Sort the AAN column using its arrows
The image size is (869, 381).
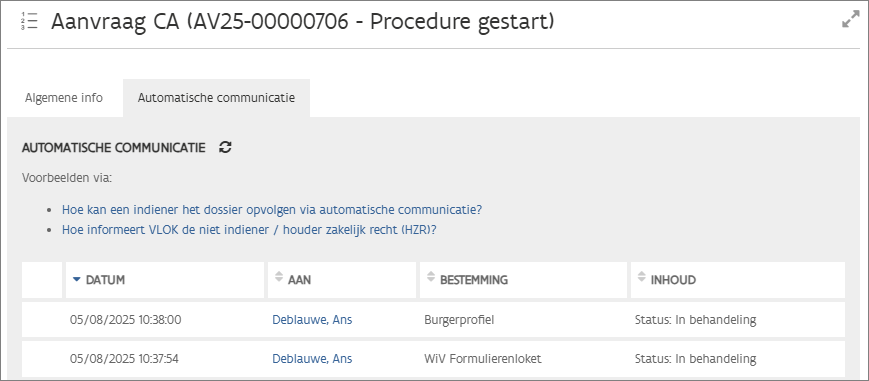click(279, 276)
